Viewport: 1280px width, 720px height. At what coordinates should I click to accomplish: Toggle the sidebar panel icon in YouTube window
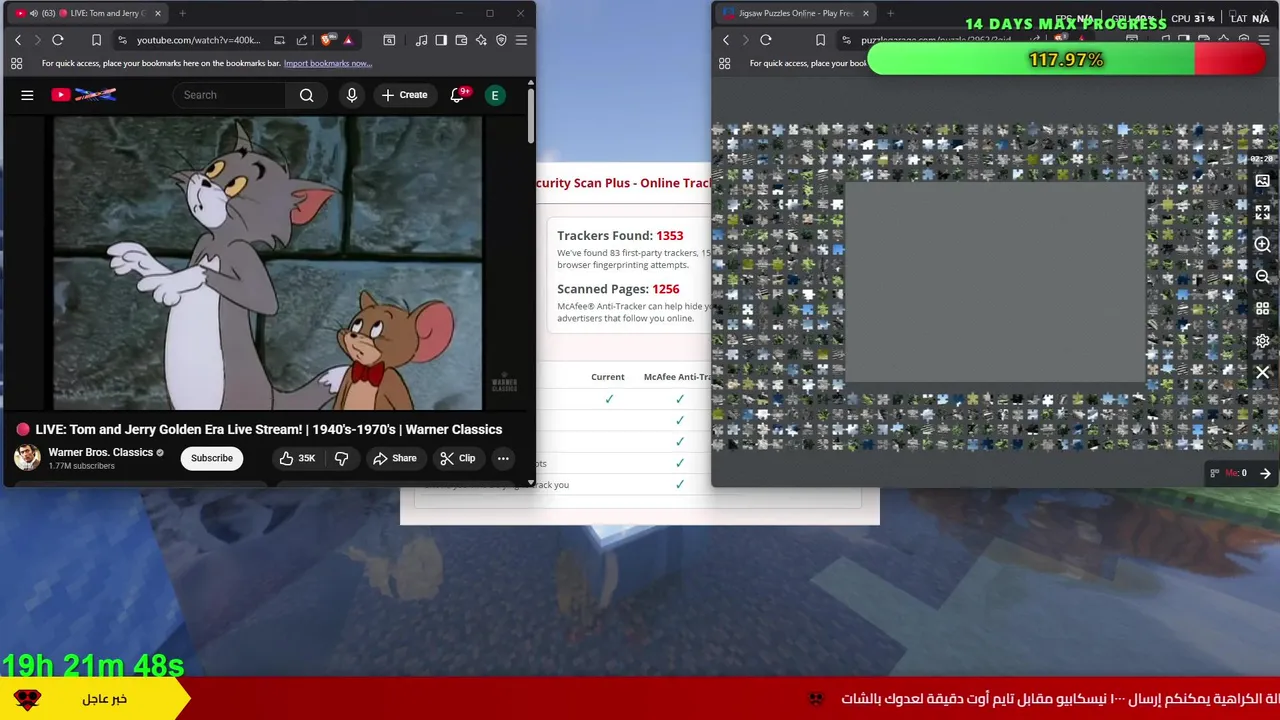pyautogui.click(x=441, y=40)
